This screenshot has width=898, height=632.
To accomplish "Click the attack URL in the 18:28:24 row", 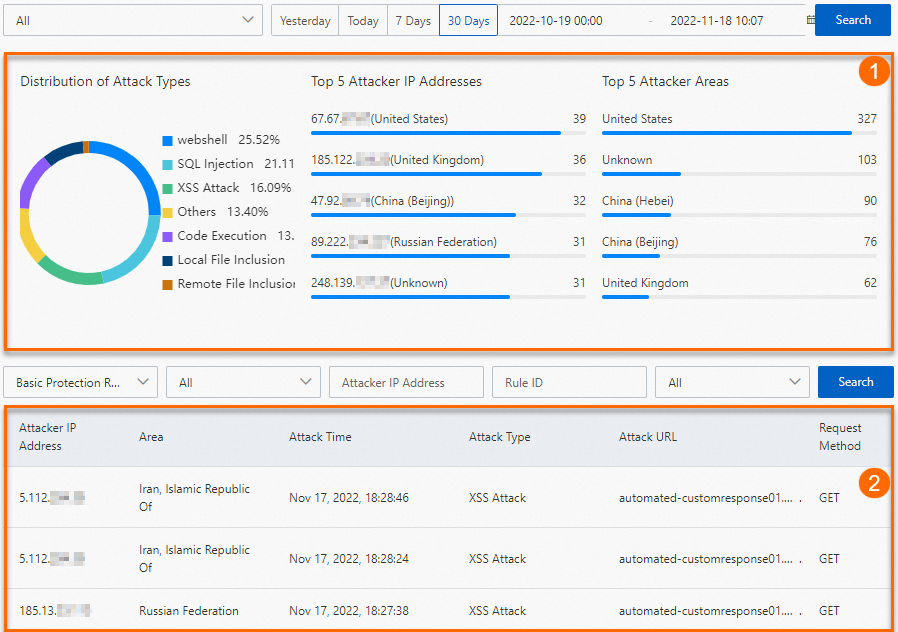I will (x=710, y=559).
